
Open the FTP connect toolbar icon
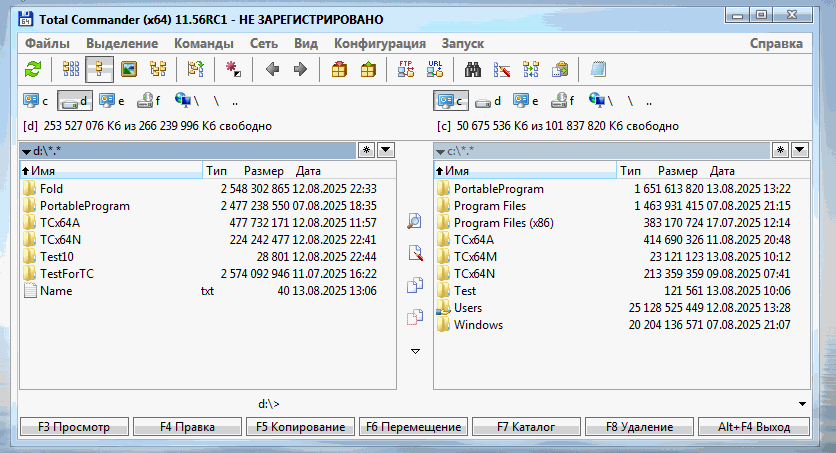pyautogui.click(x=406, y=69)
